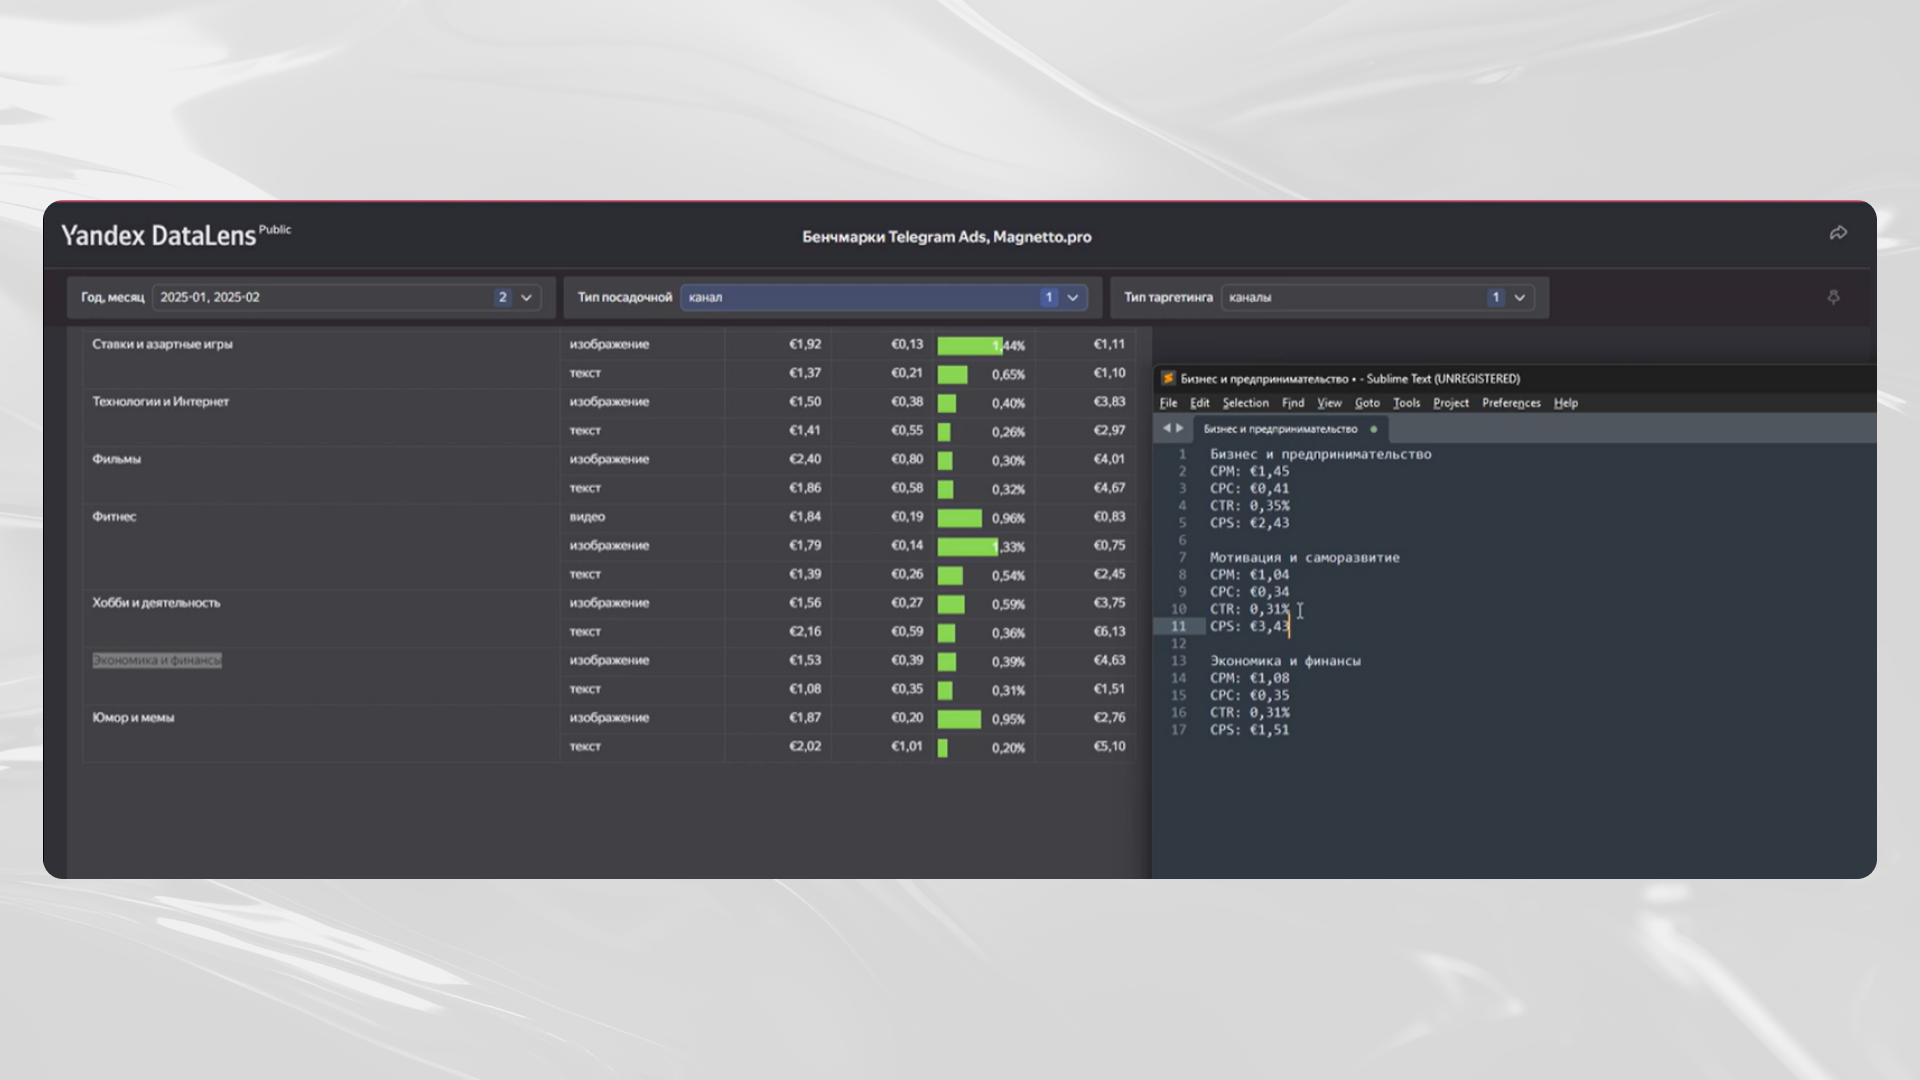Open the Tools menu in Sublime Text

pyautogui.click(x=1406, y=403)
